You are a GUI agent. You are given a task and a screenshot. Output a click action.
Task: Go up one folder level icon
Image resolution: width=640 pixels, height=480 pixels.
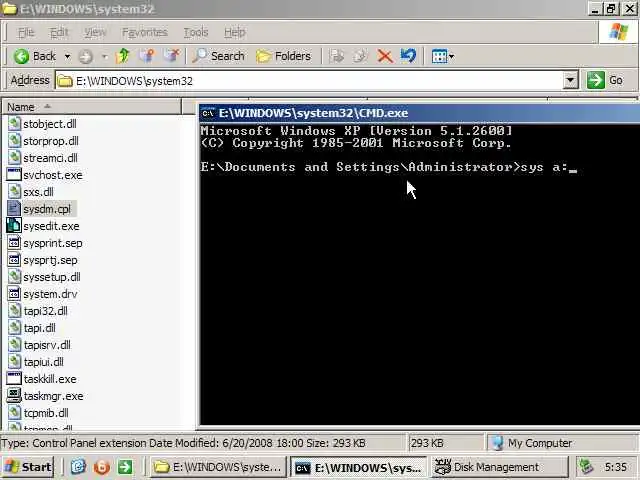[122, 56]
